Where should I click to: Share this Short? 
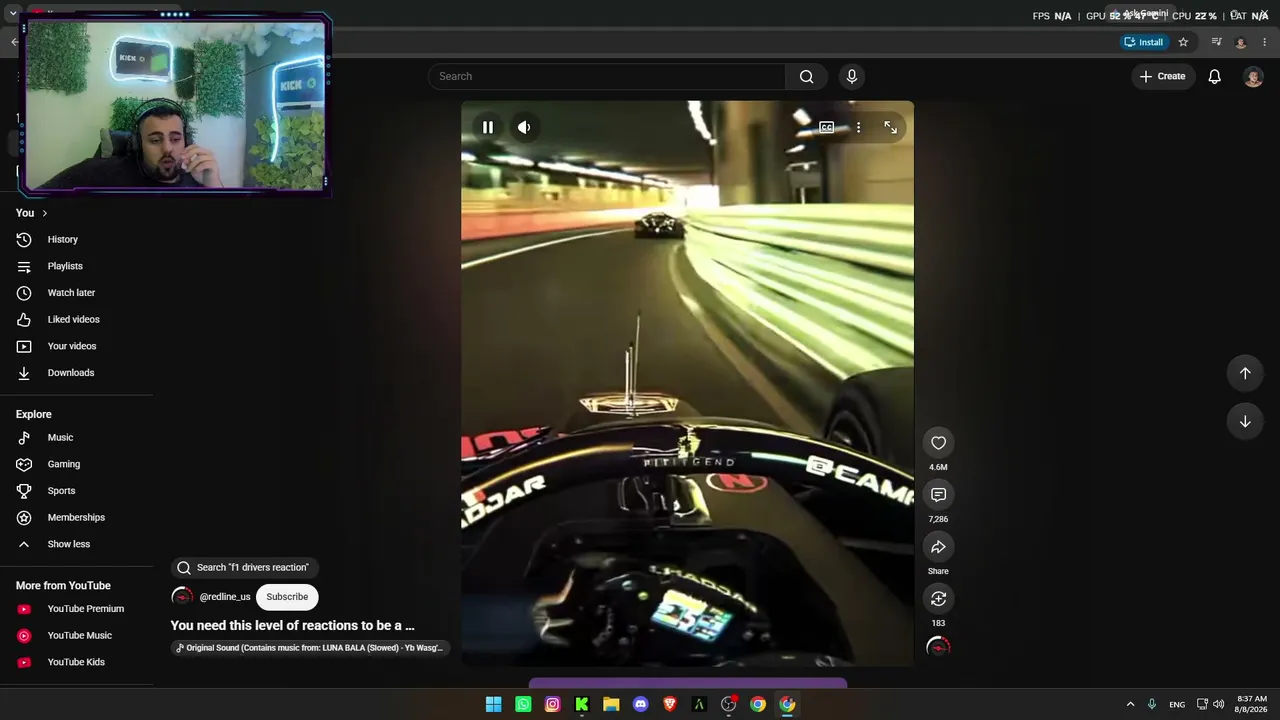tap(938, 547)
